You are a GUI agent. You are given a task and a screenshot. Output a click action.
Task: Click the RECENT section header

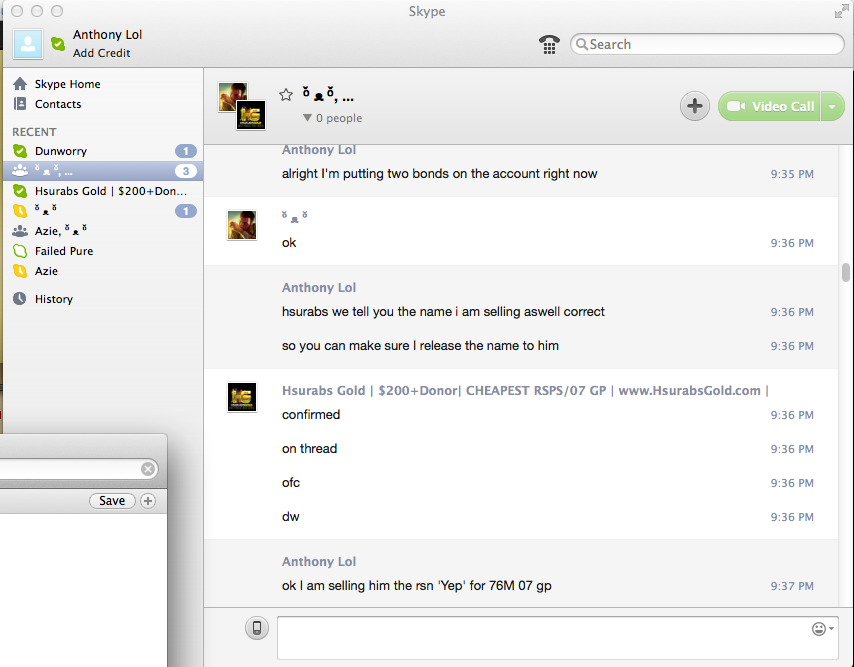(x=34, y=132)
